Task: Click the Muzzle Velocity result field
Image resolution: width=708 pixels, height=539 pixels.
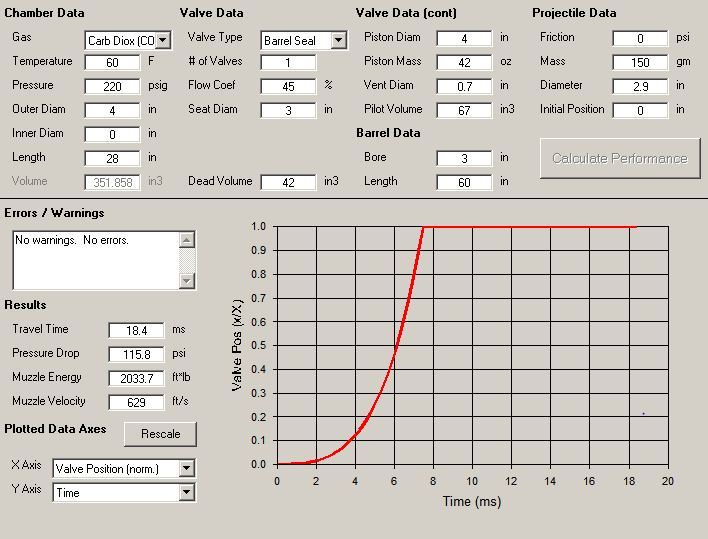Action: click(x=136, y=402)
